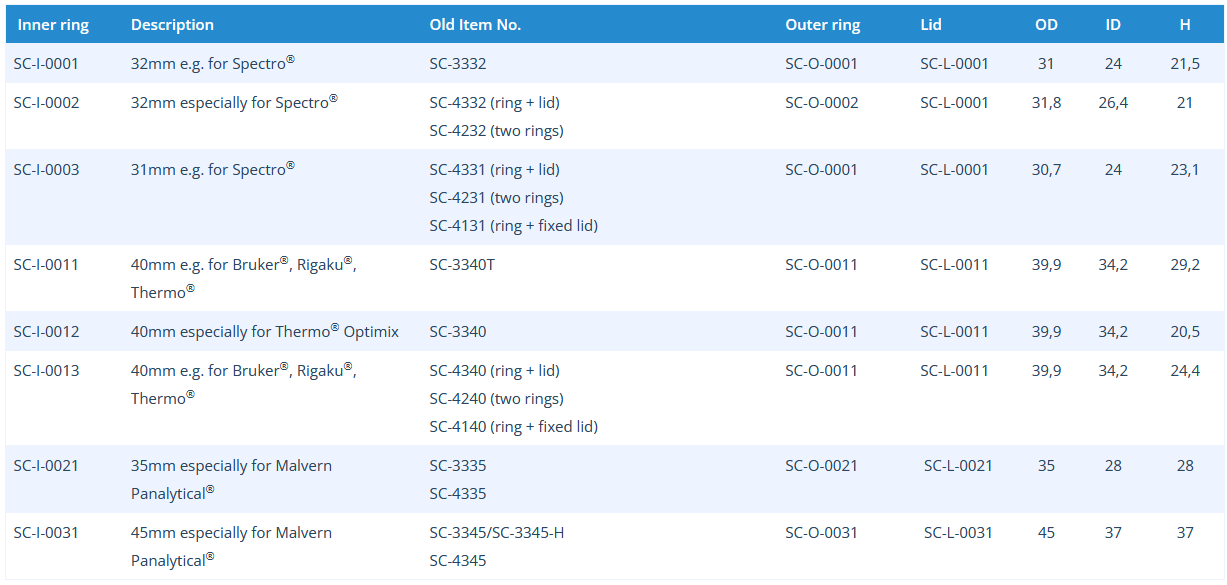Click the Lid column header
Image resolution: width=1227 pixels, height=585 pixels.
[931, 25]
